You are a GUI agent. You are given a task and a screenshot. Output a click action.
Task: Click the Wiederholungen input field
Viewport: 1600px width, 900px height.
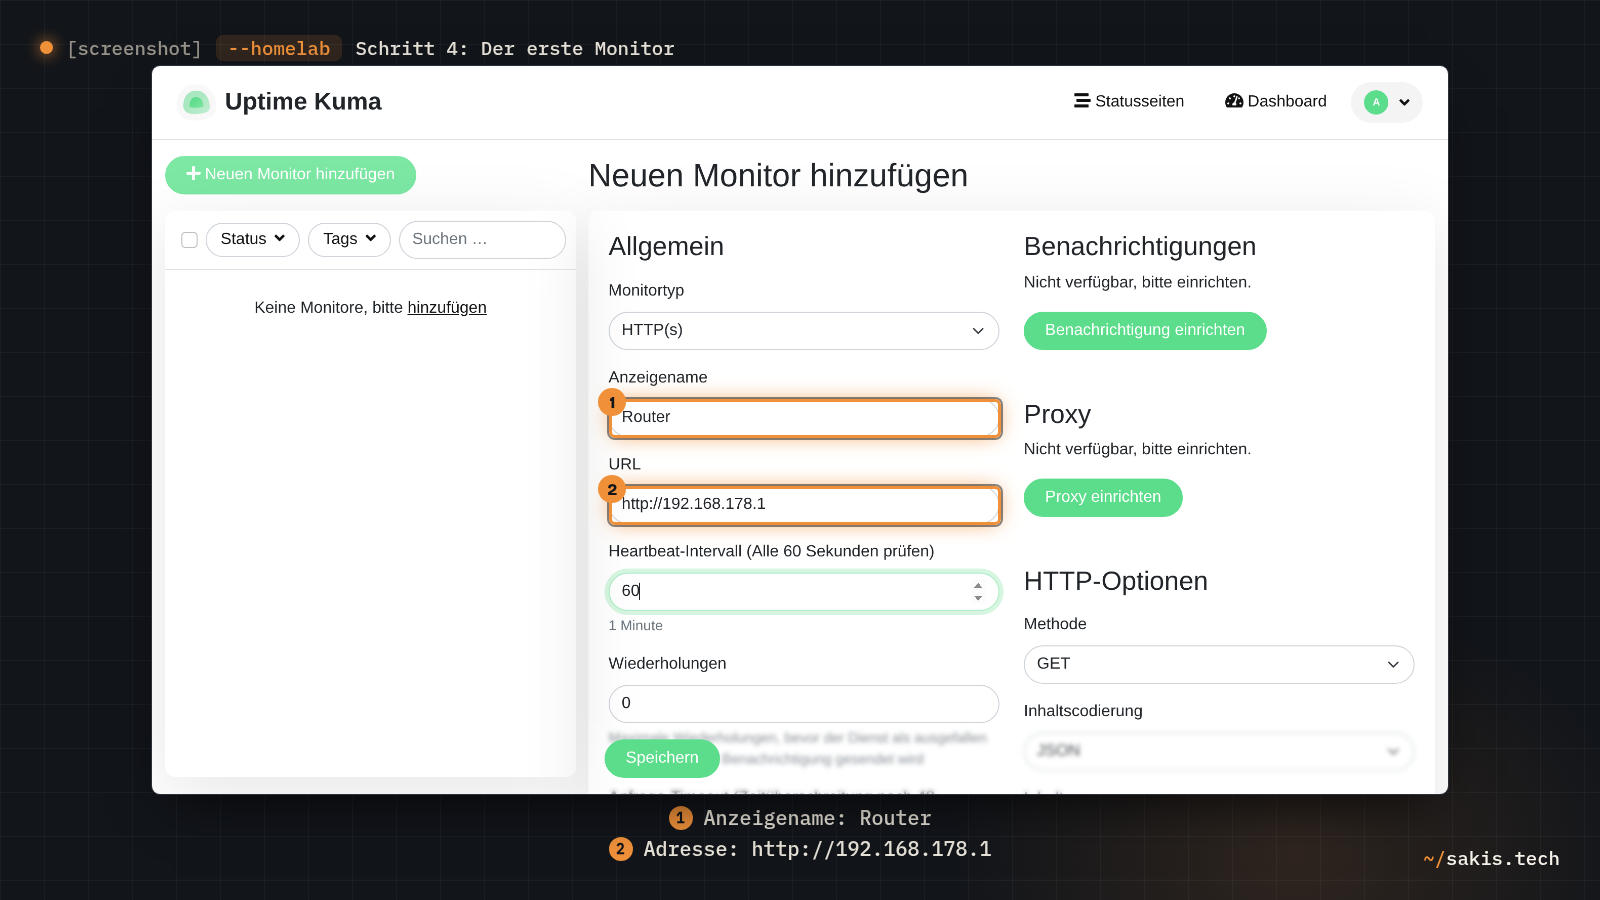[803, 704]
